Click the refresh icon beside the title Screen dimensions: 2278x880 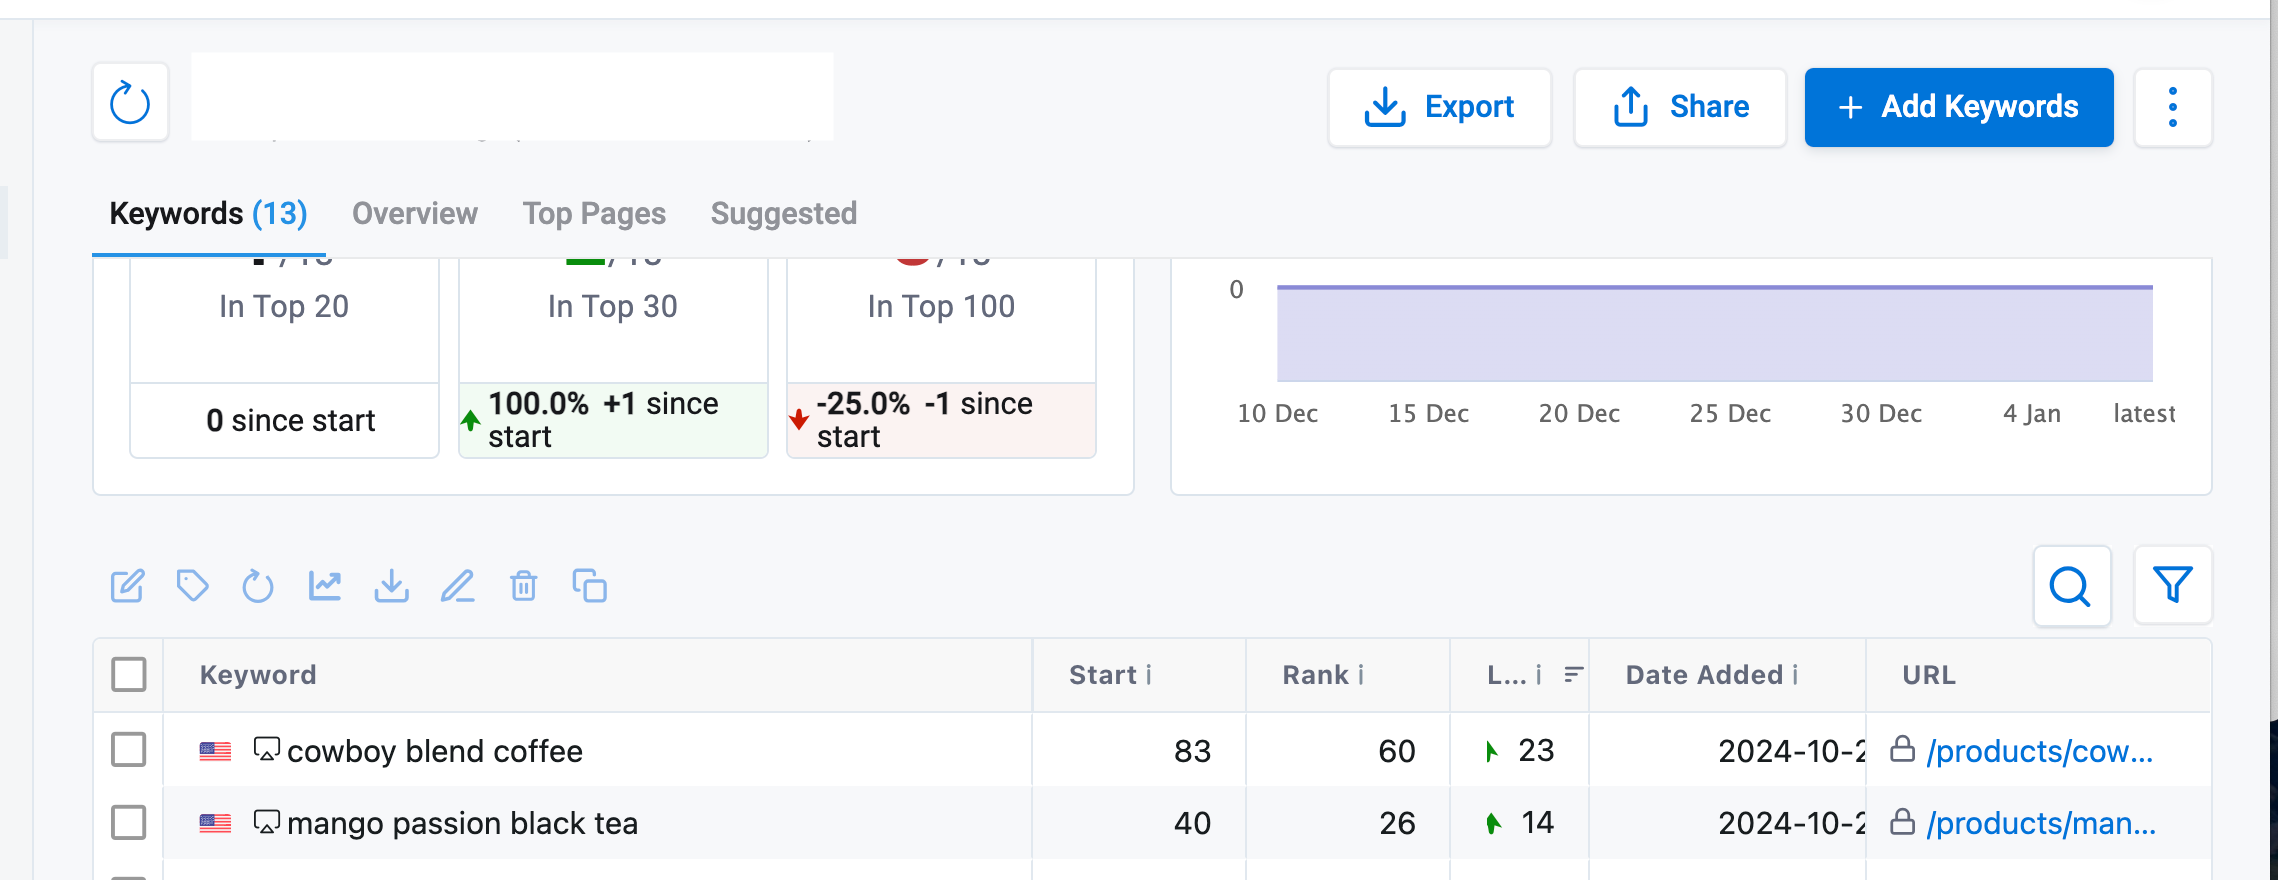coord(130,103)
